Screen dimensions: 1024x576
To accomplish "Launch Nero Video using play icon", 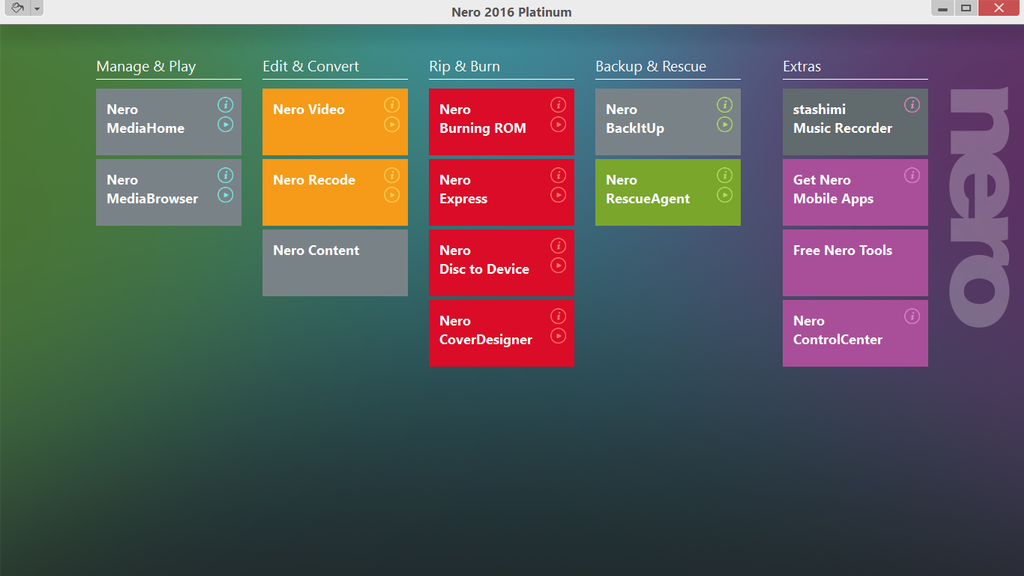I will (x=392, y=124).
